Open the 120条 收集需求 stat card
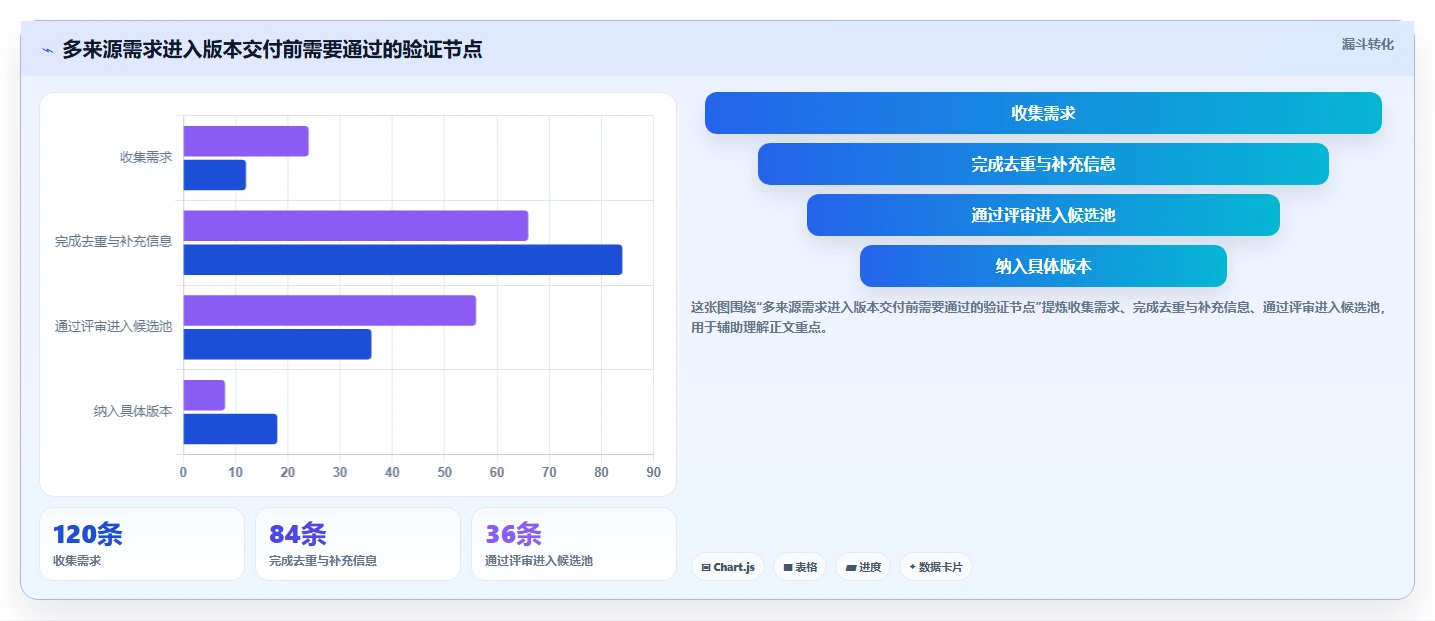Screen dimensions: 1435x621 142,544
